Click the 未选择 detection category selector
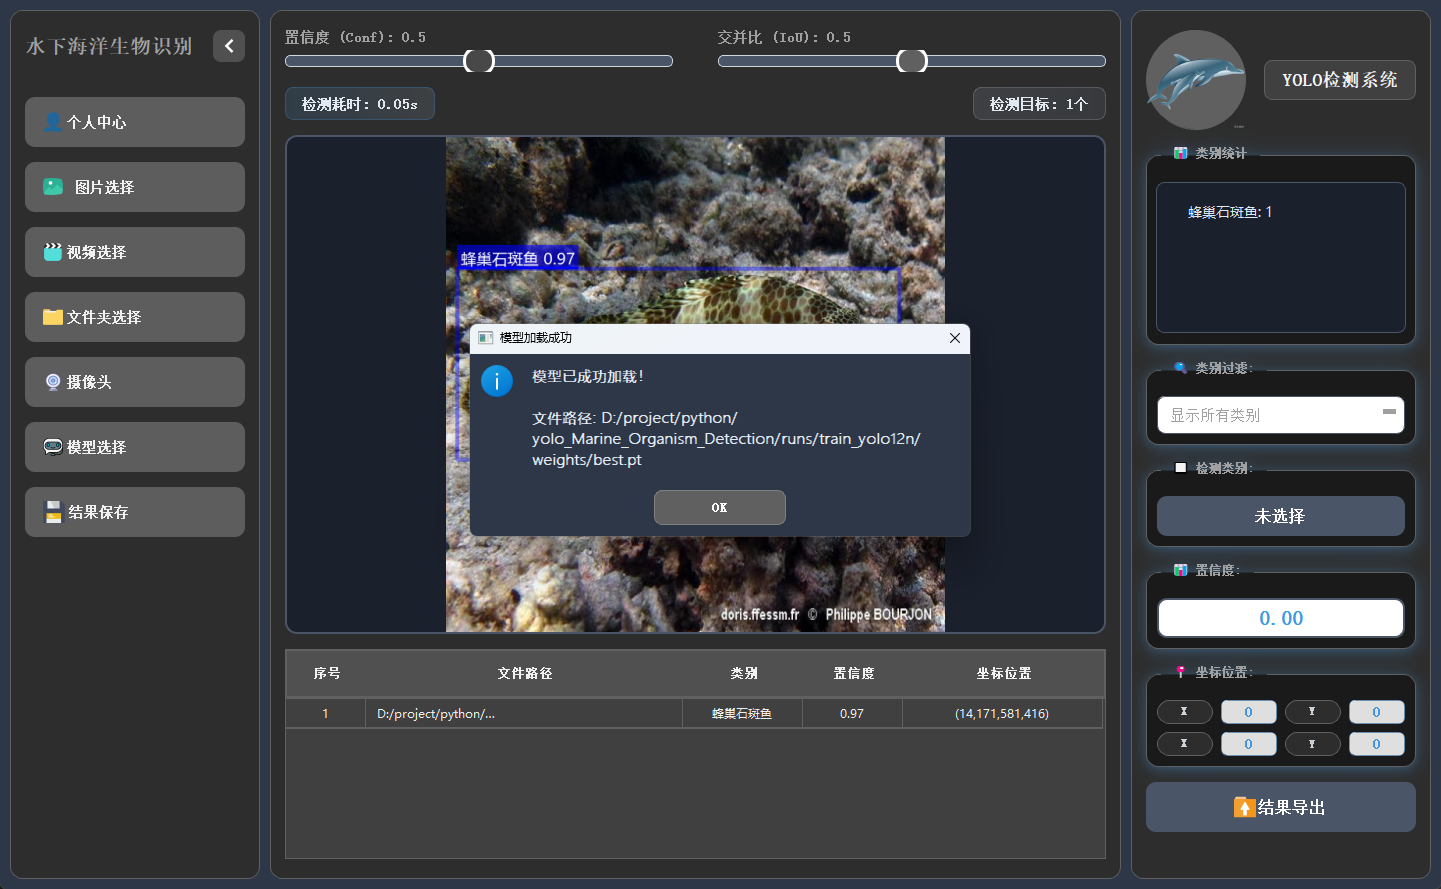Viewport: 1441px width, 889px height. coord(1280,516)
